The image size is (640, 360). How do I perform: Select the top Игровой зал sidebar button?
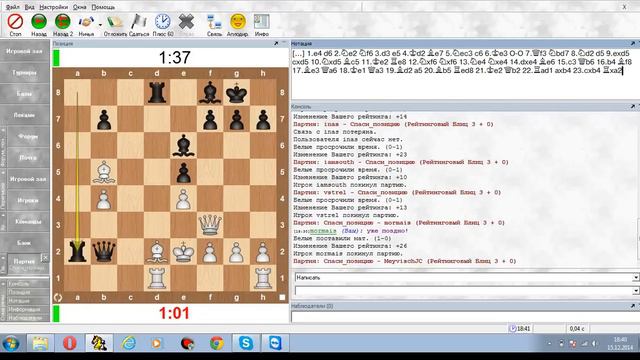tap(24, 51)
